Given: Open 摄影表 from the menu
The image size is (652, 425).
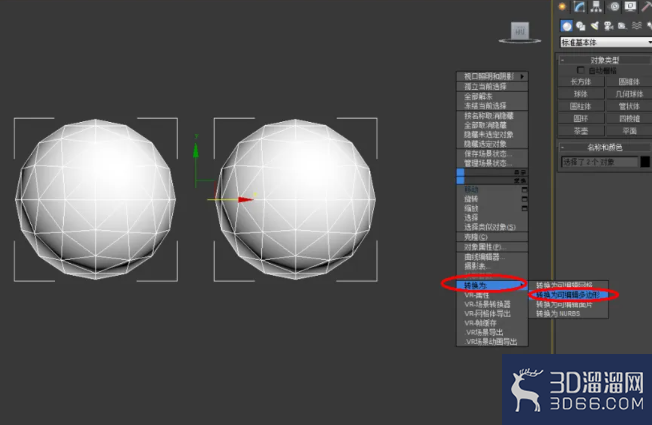Looking at the screenshot, I should [492, 266].
